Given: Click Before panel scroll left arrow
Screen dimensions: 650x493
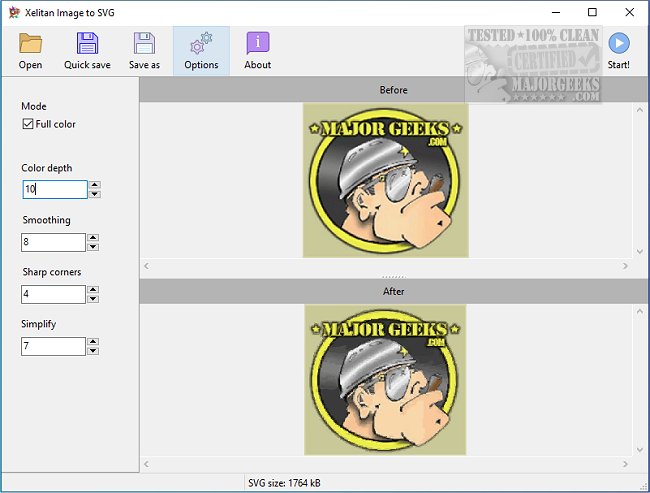Looking at the screenshot, I should [147, 266].
